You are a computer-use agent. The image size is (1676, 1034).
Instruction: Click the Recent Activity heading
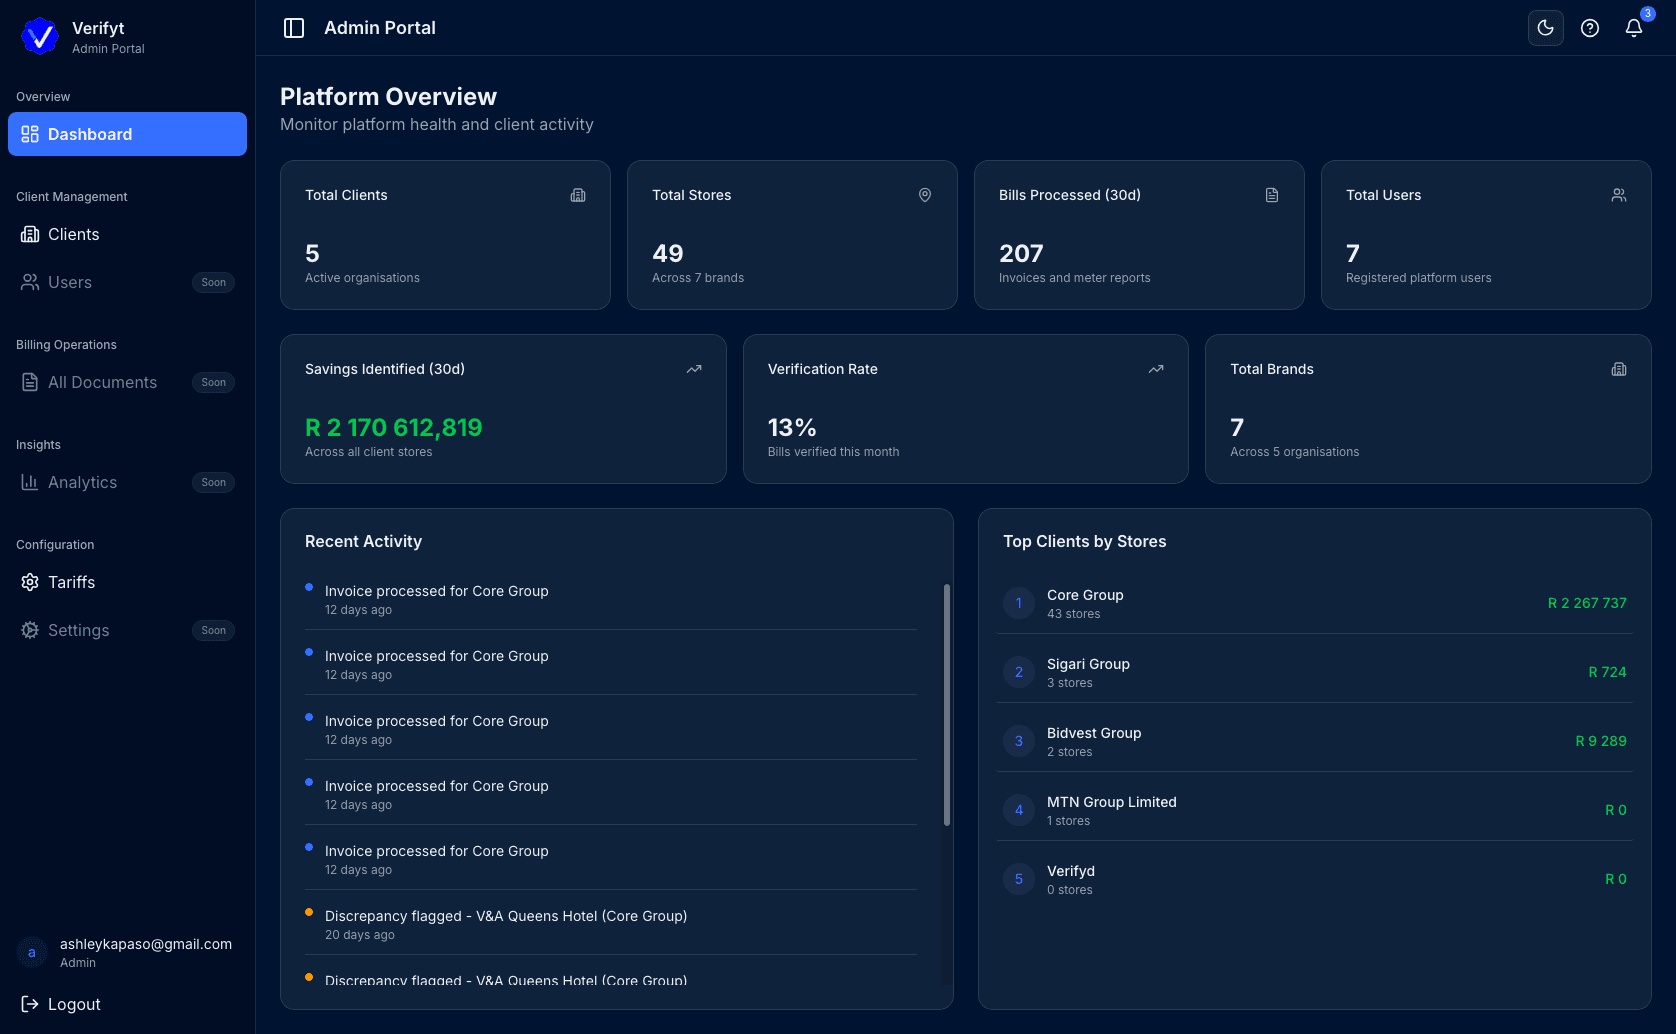point(363,541)
